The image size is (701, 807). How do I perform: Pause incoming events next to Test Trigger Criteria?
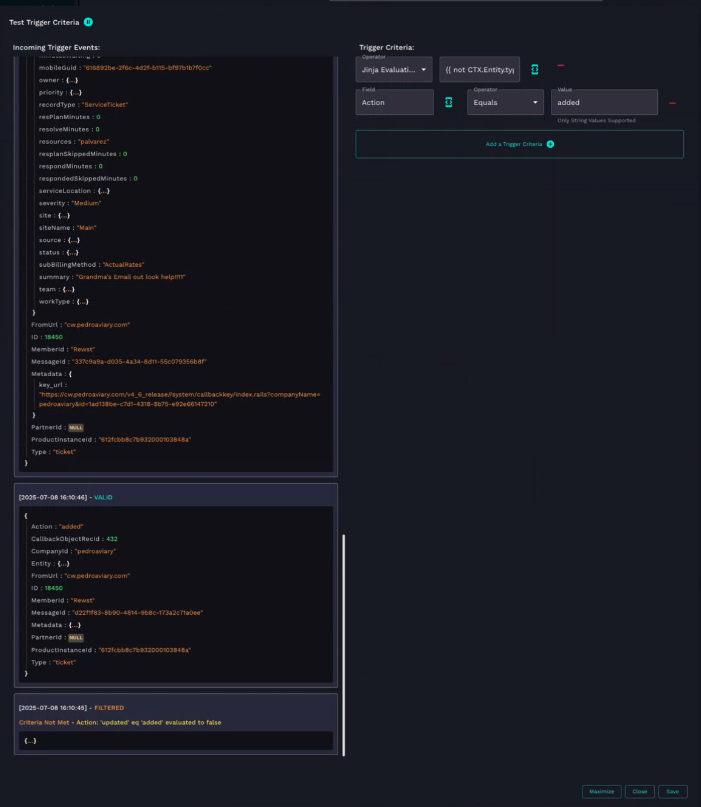pyautogui.click(x=88, y=21)
